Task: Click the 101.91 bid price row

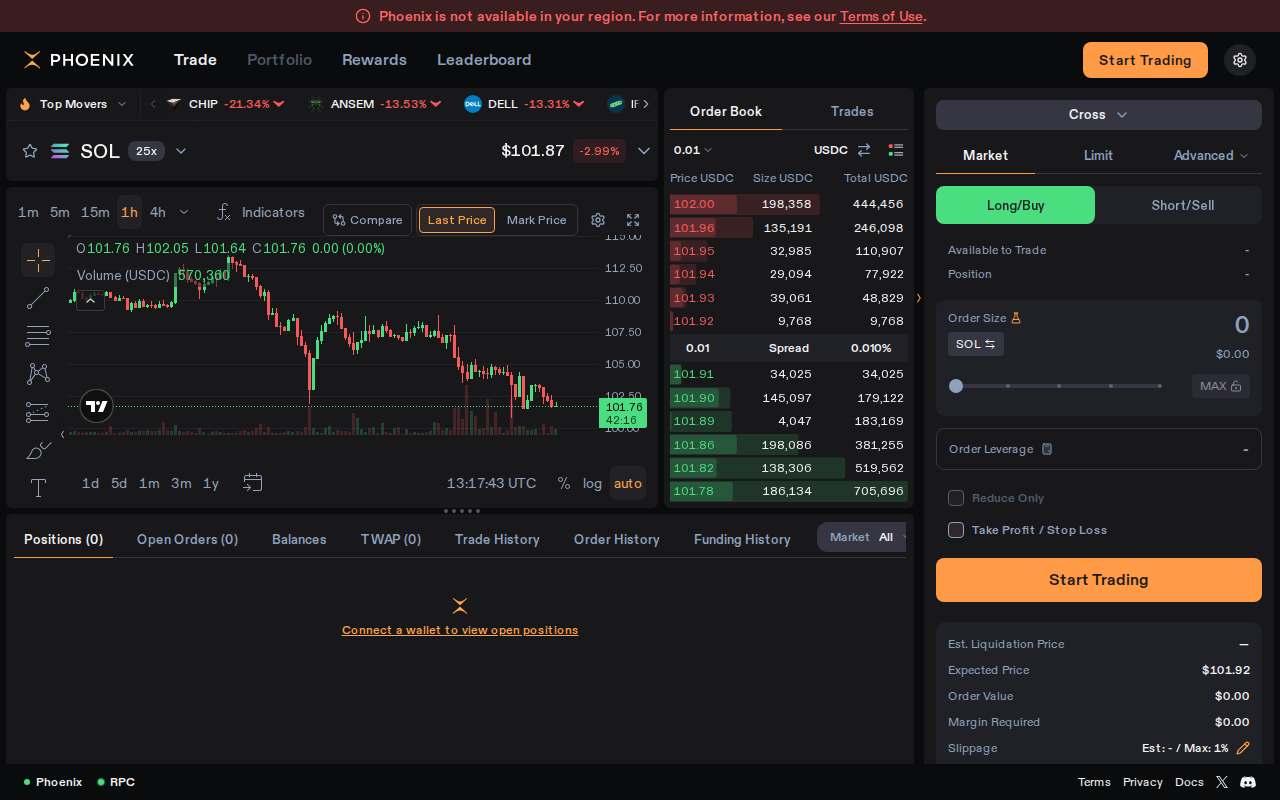Action: [x=788, y=374]
